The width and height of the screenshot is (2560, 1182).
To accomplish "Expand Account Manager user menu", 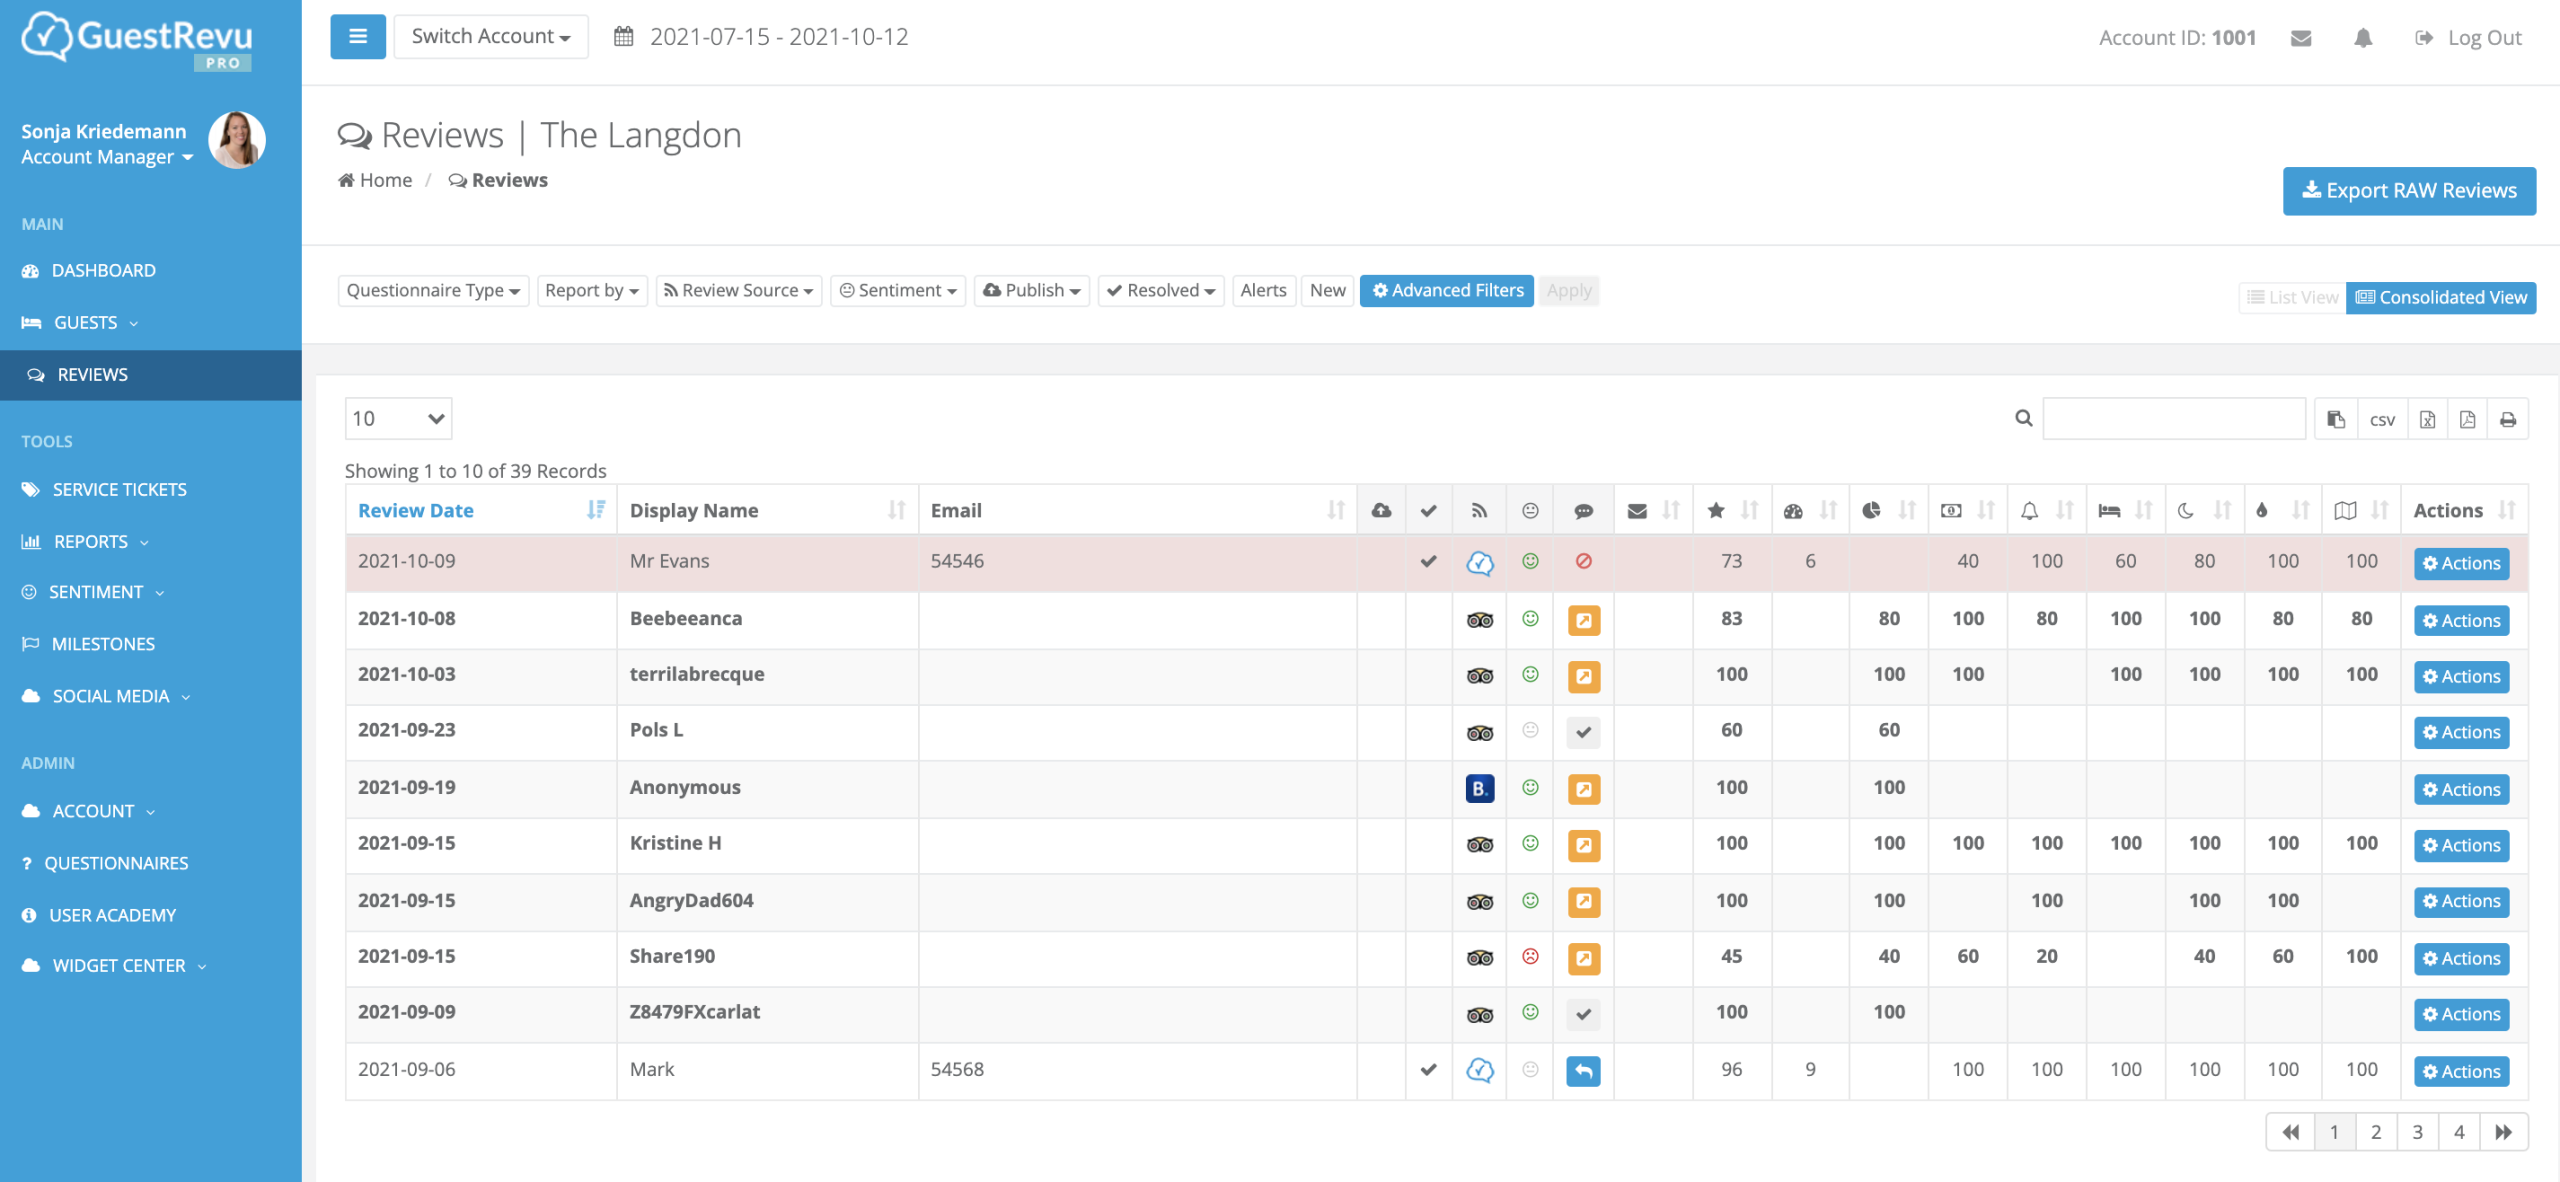I will pos(107,157).
